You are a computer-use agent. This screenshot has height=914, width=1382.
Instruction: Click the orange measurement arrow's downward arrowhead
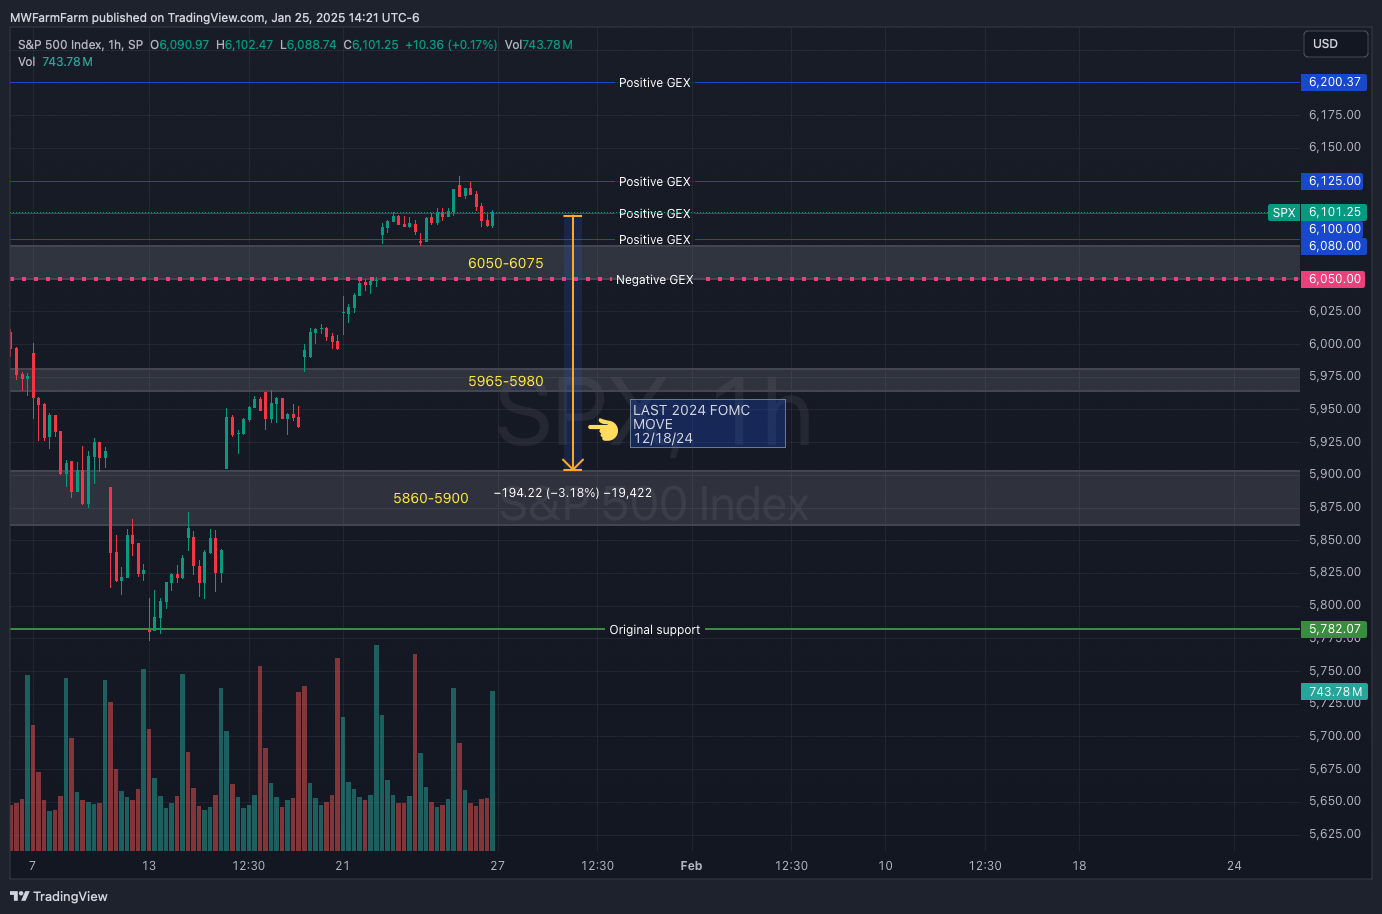[573, 465]
